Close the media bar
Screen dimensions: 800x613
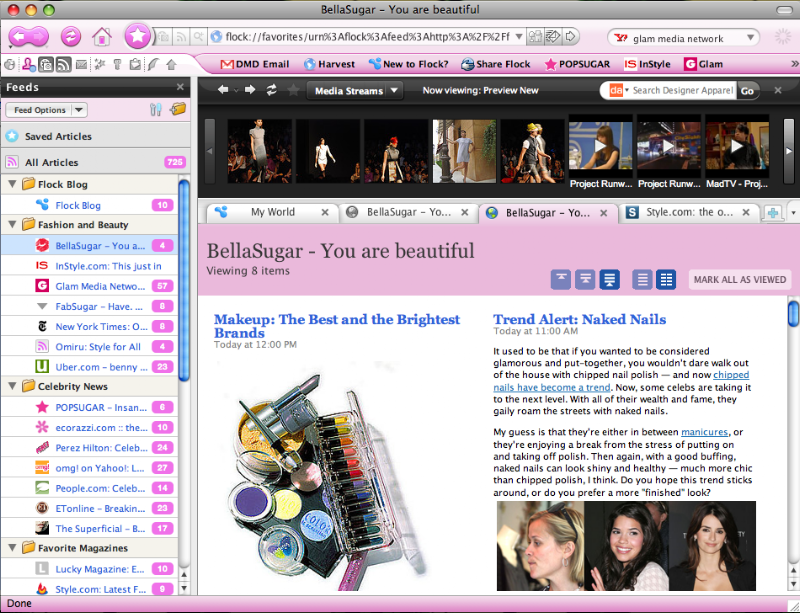778,90
